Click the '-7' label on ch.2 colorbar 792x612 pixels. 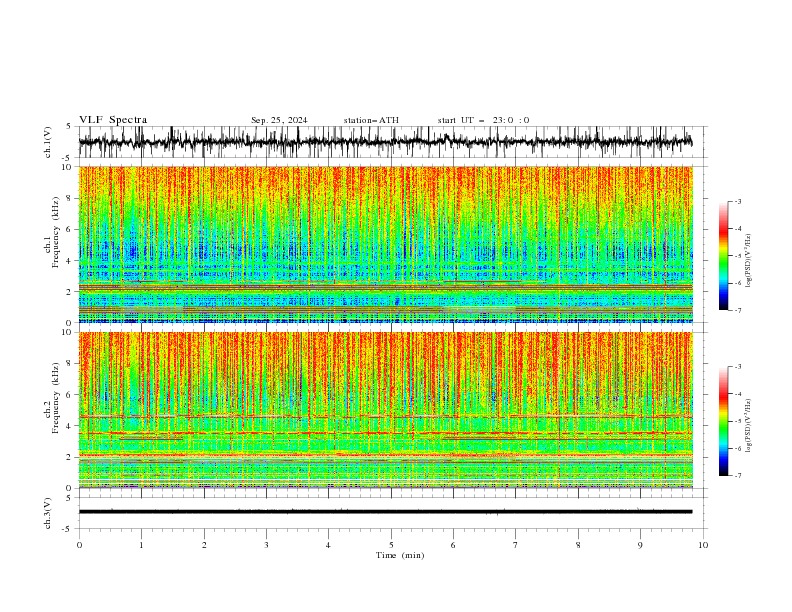point(737,475)
